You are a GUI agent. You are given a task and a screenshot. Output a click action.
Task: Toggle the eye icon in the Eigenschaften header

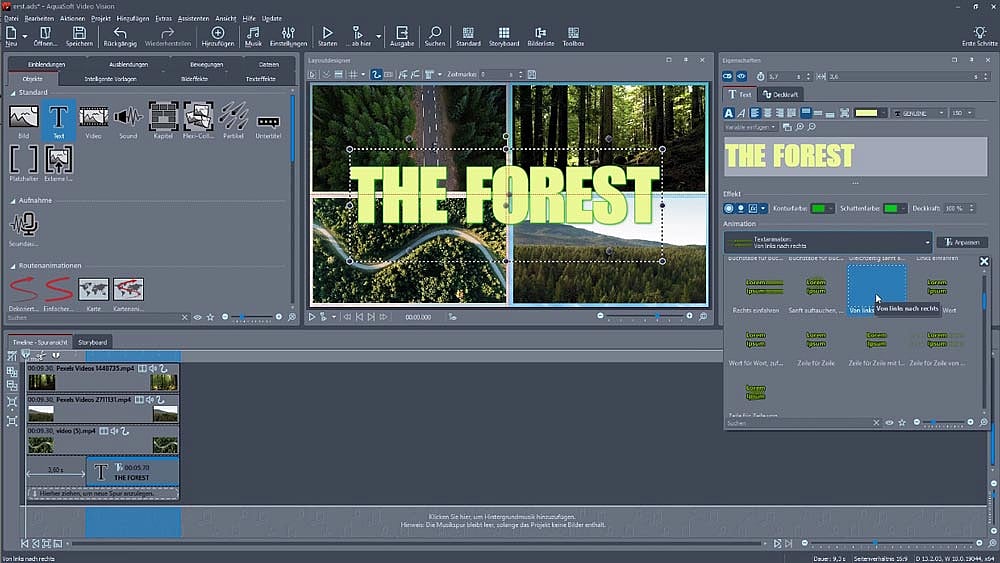tap(741, 76)
